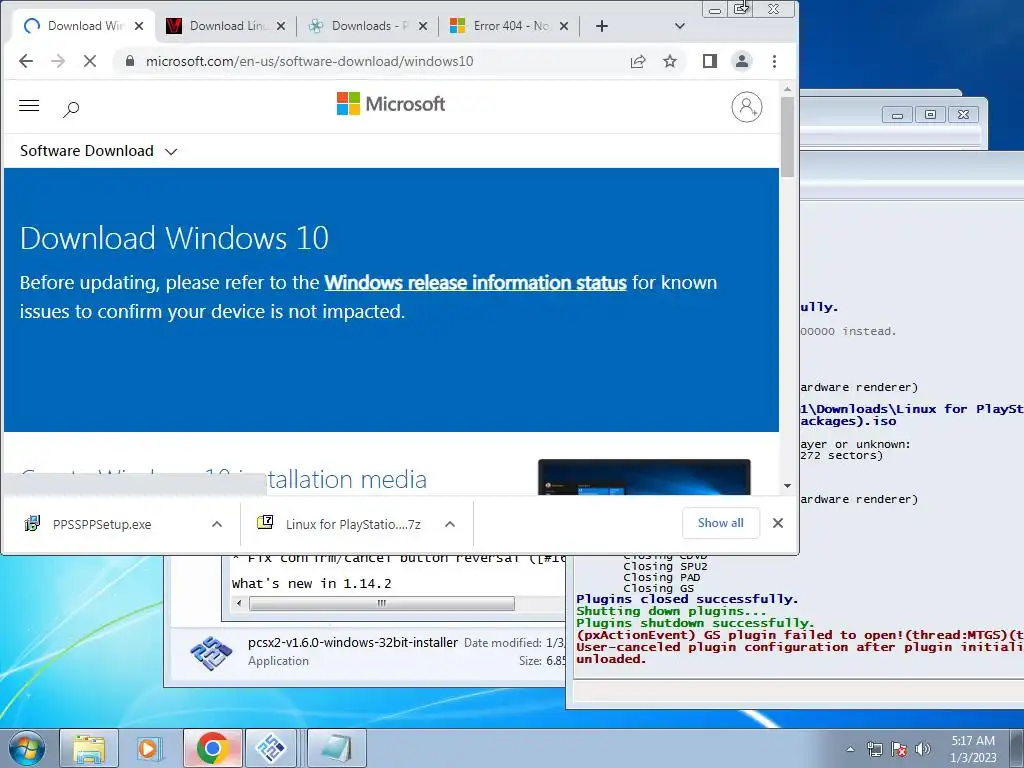Open the notepad taskbar icon
This screenshot has width=1024, height=768.
[x=336, y=748]
